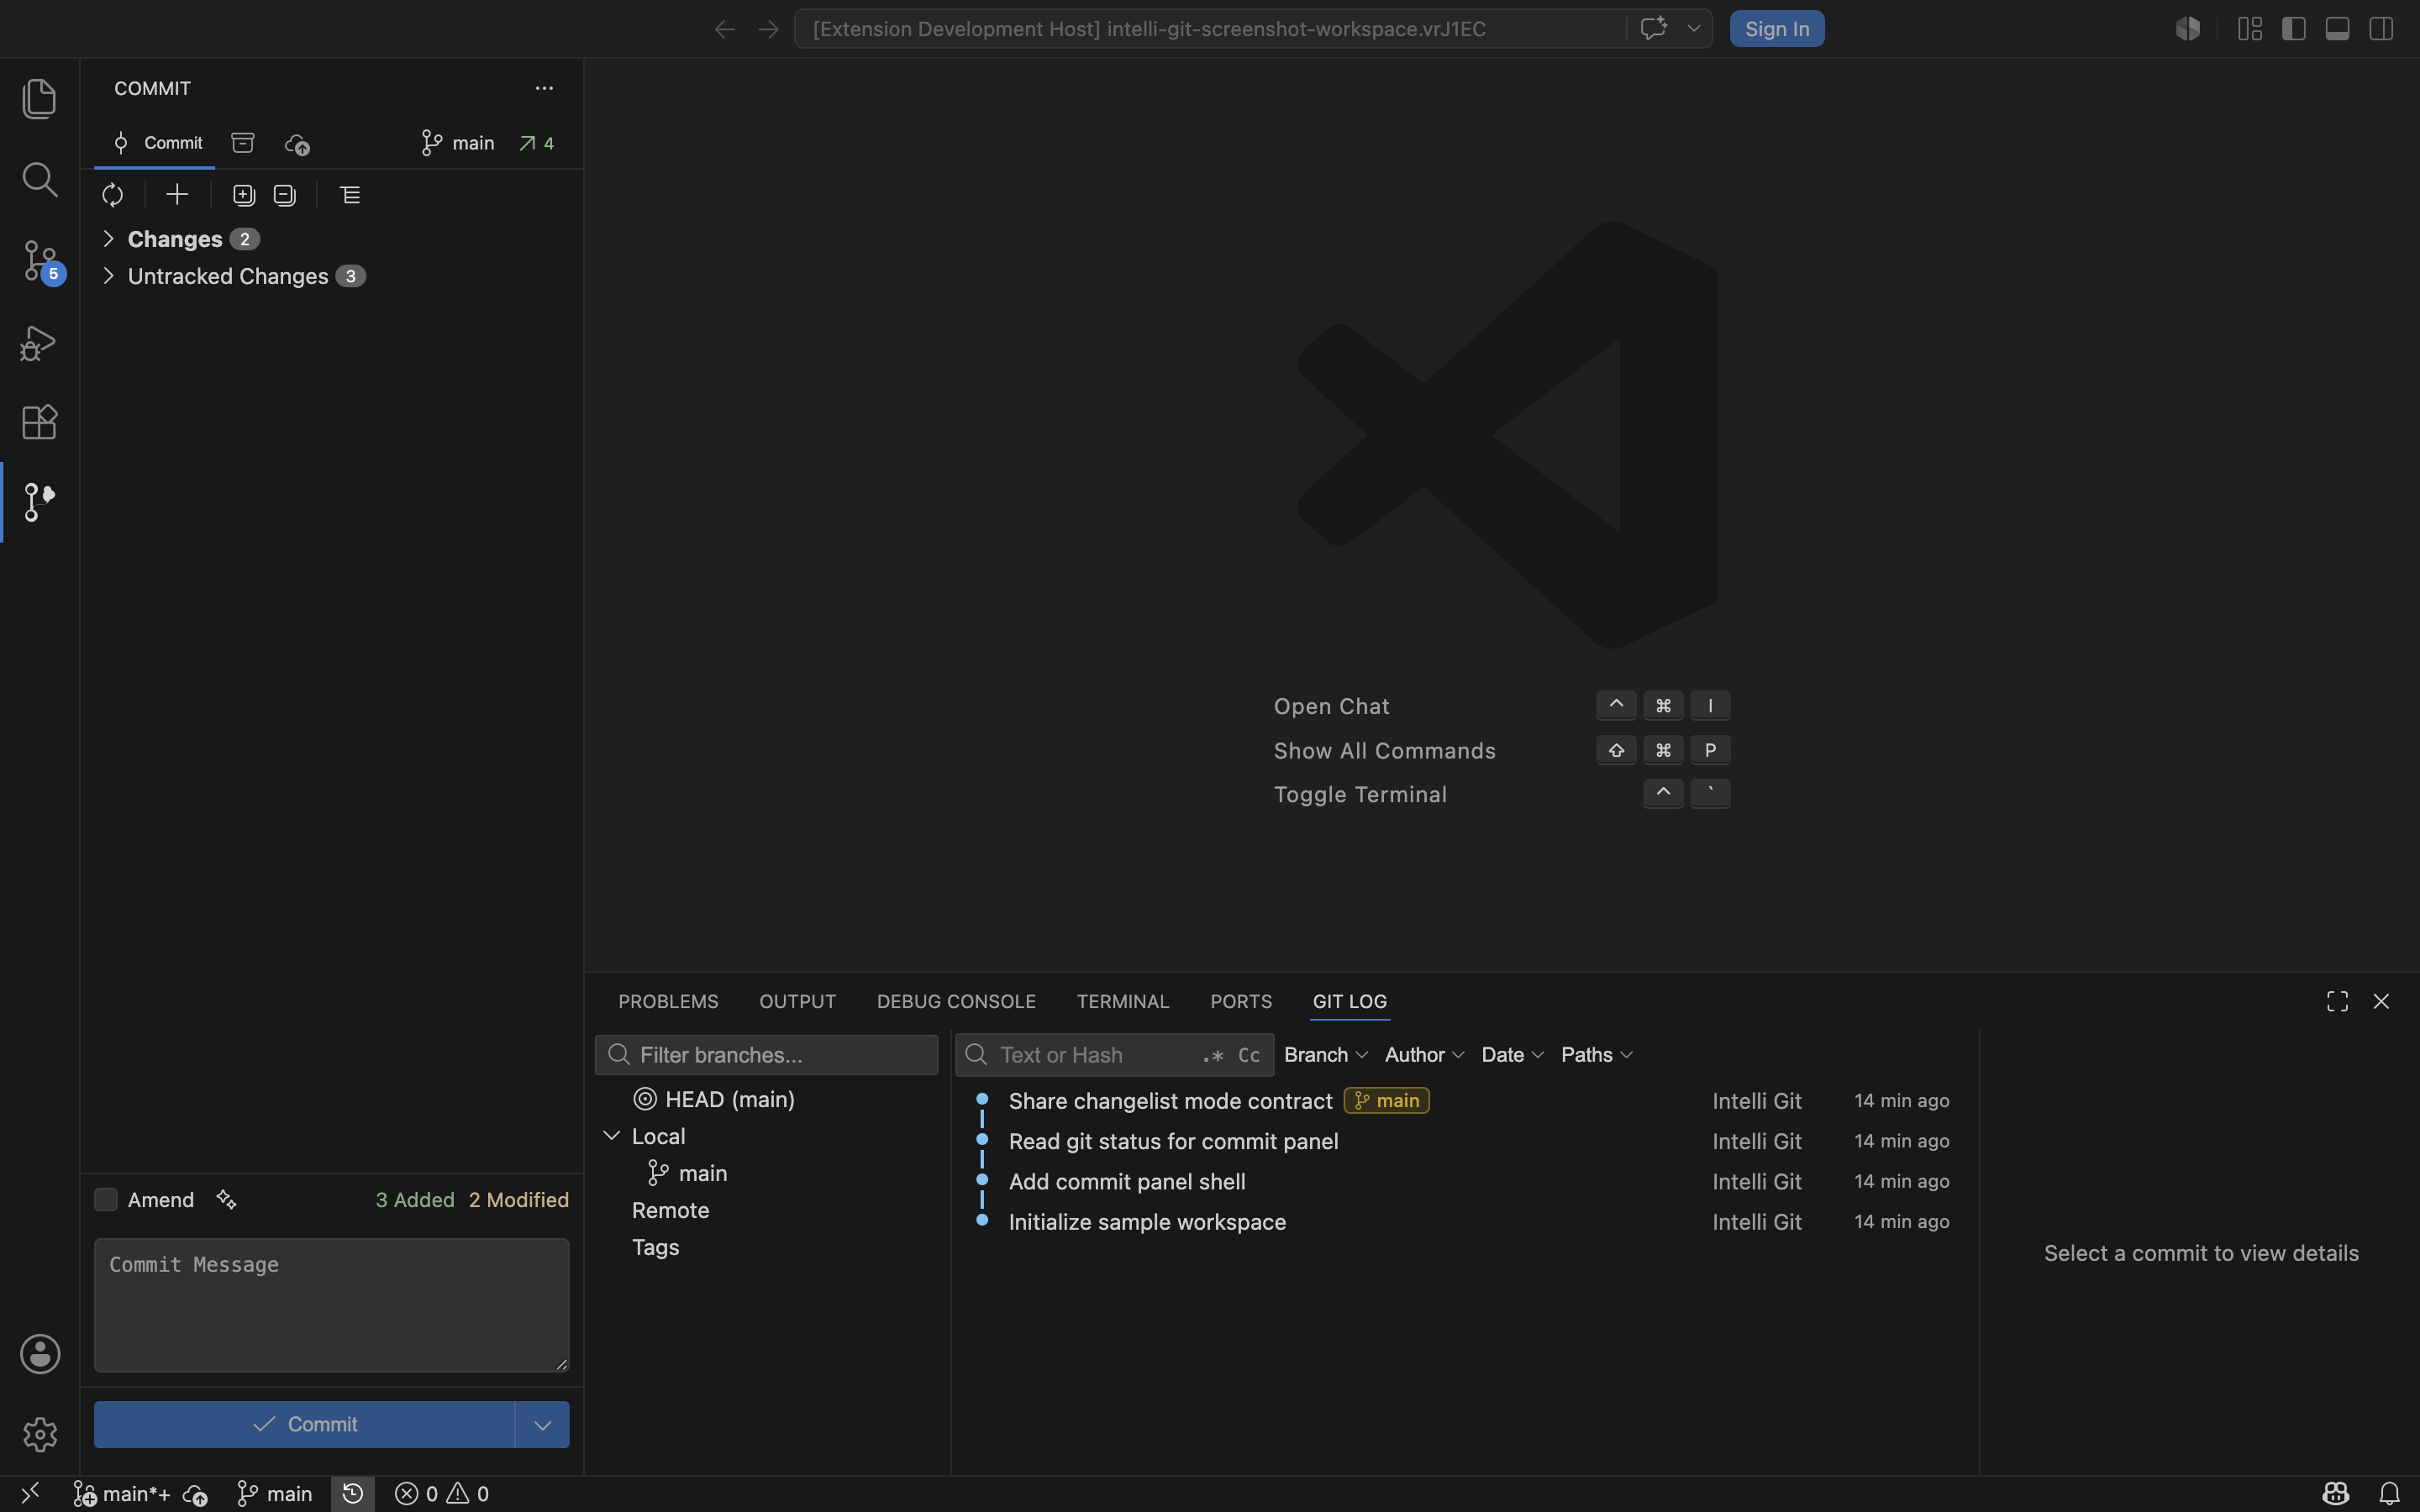Screen dimensions: 2420x1512
Task: Click the sparkle generate commit message icon
Action: pos(227,1199)
